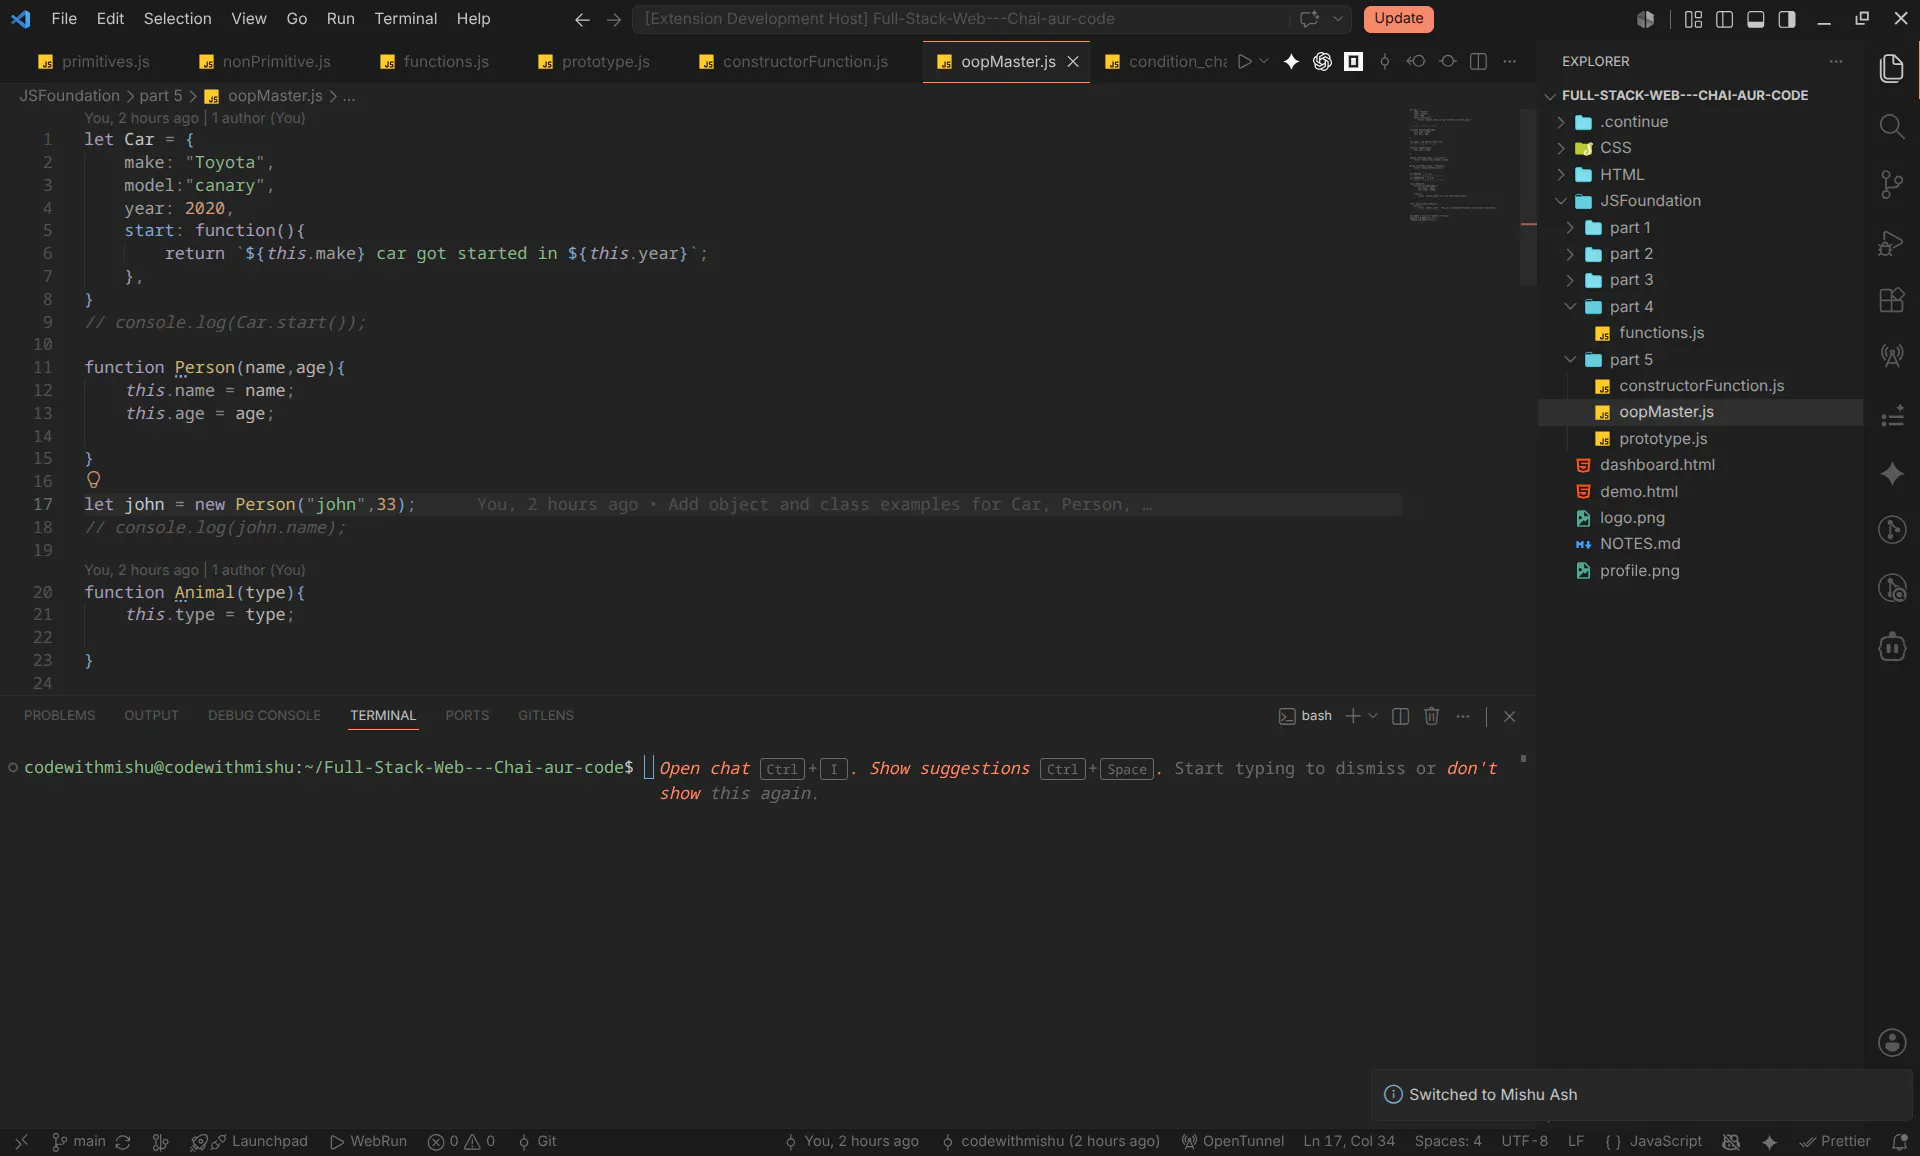Run the file with the play icon
Image resolution: width=1920 pixels, height=1156 pixels.
1244,61
